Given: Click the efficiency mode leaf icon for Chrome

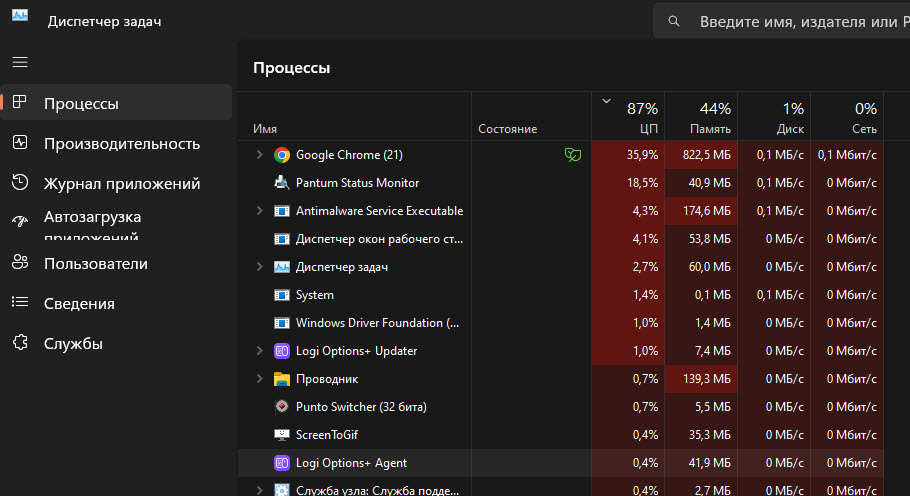Looking at the screenshot, I should (573, 155).
